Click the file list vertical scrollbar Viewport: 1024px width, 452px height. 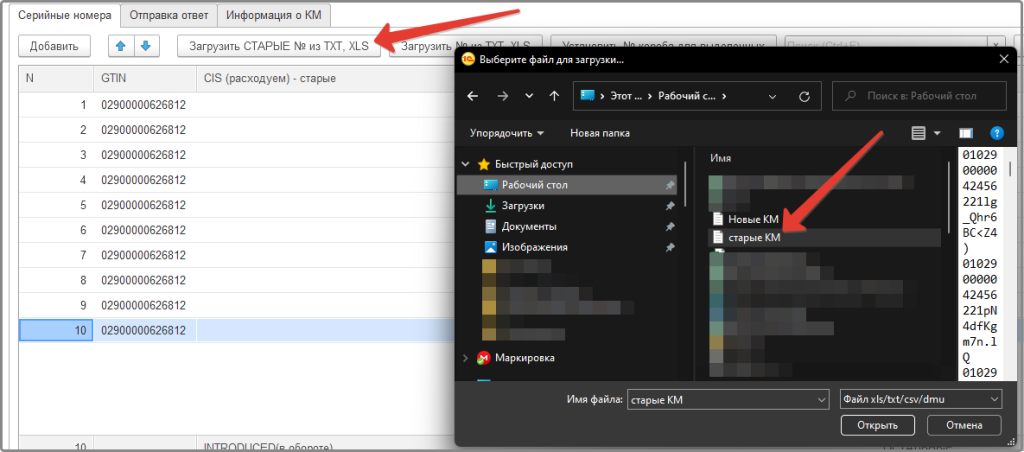(x=949, y=196)
